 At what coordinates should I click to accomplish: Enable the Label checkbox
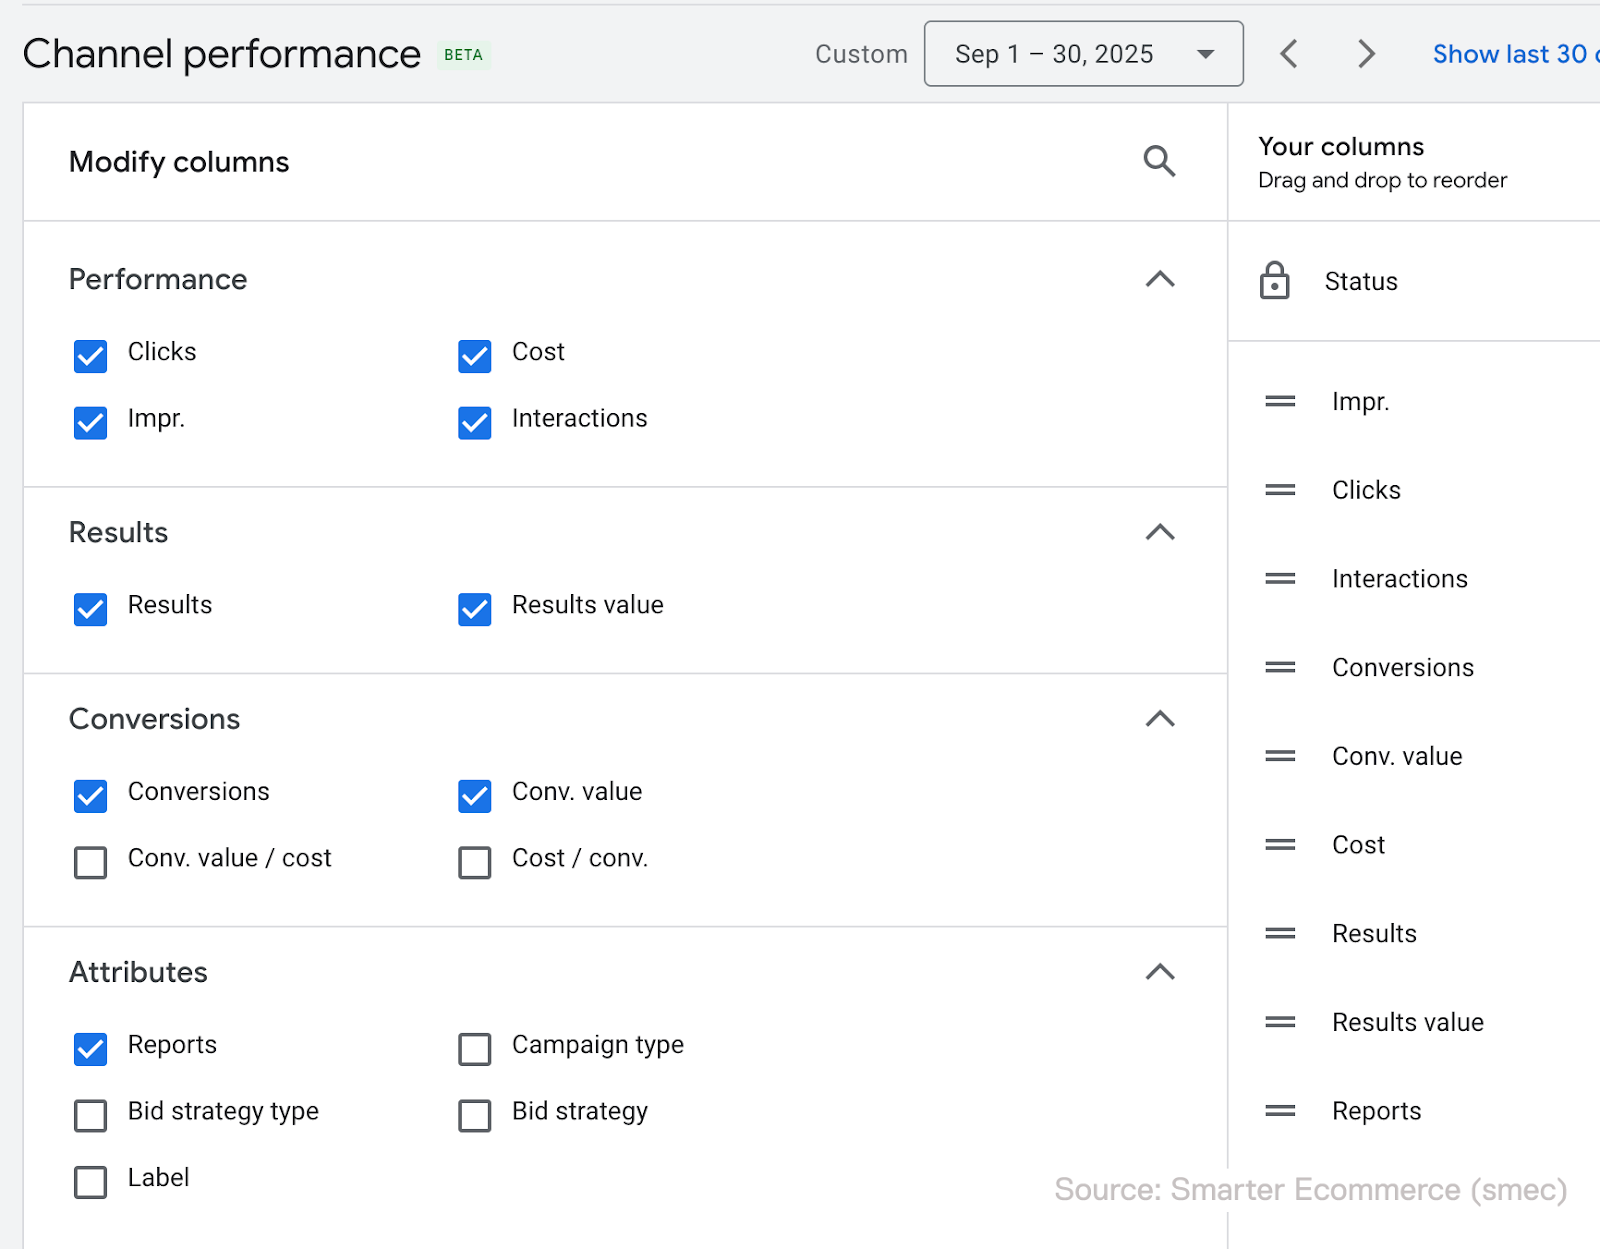90,1182
